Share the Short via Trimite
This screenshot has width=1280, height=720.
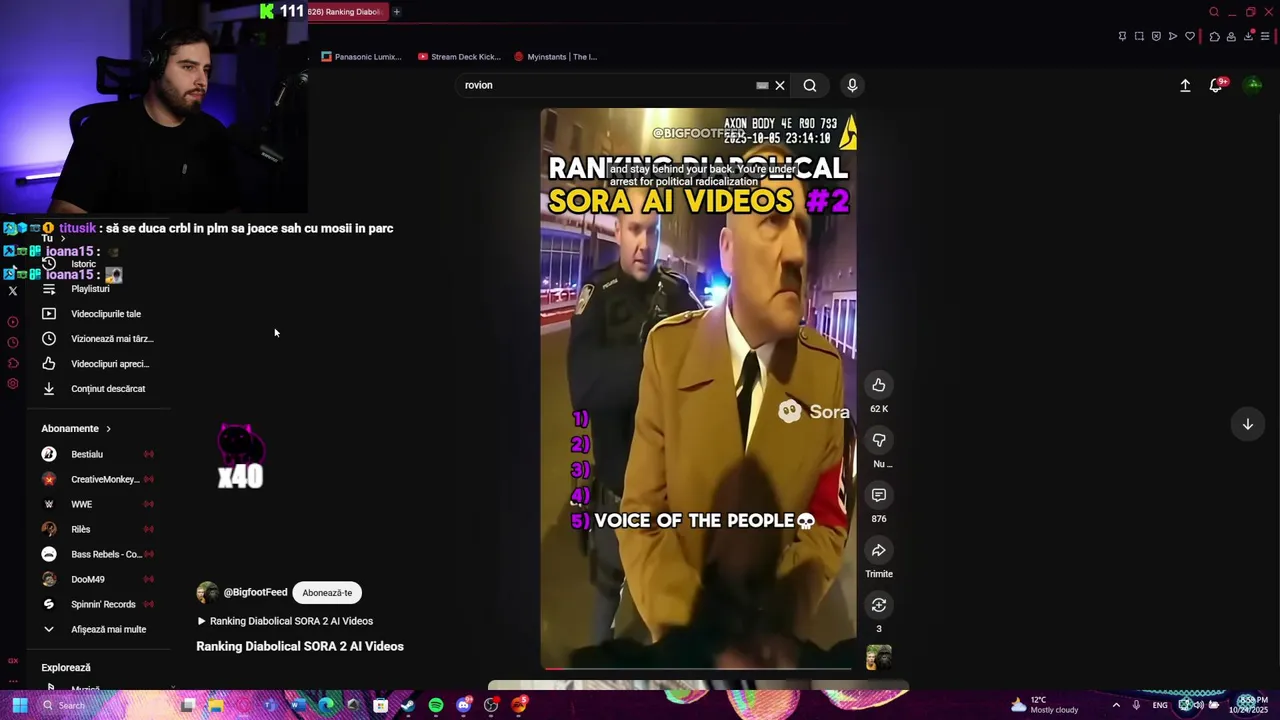pos(878,550)
